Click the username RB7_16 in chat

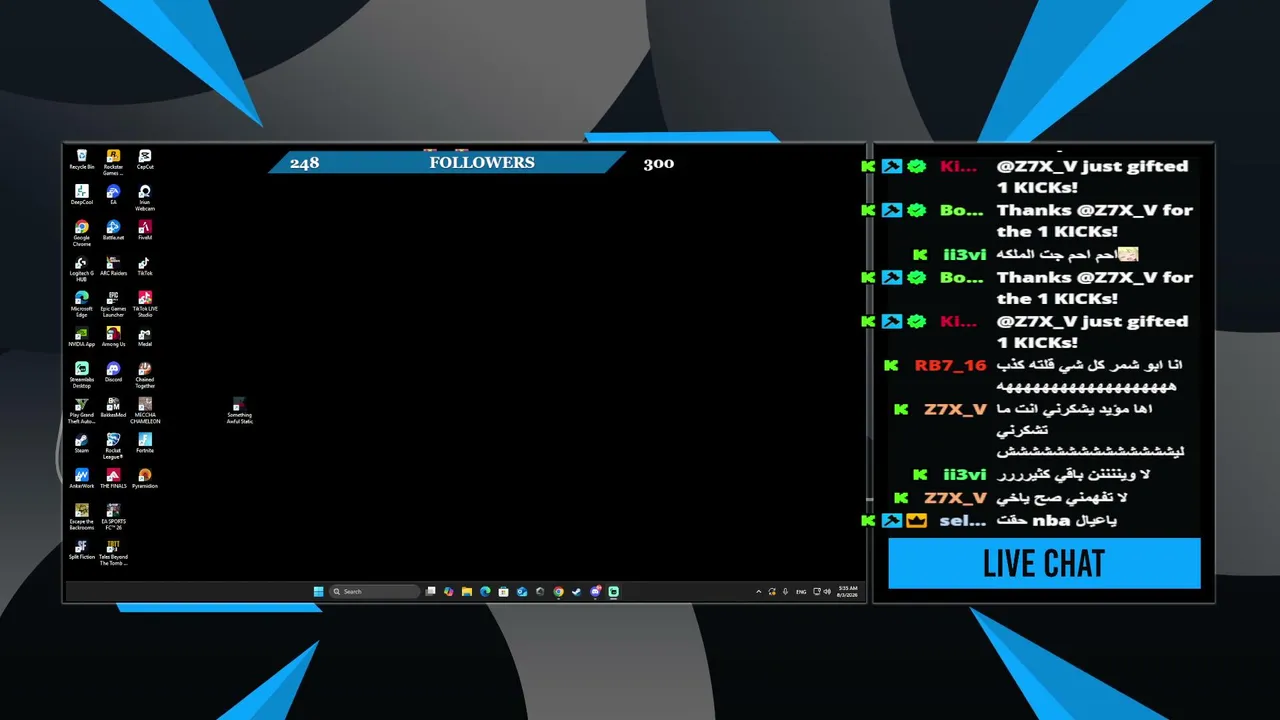[x=950, y=366]
